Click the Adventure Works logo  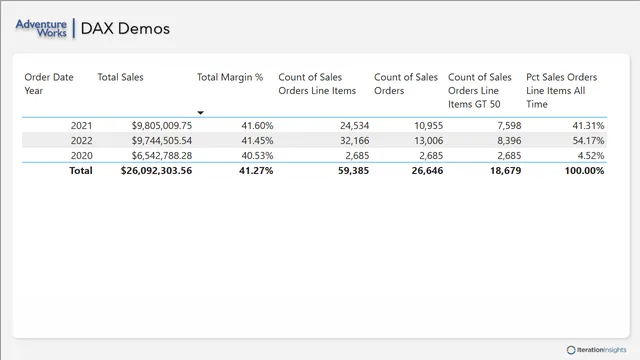pyautogui.click(x=41, y=28)
